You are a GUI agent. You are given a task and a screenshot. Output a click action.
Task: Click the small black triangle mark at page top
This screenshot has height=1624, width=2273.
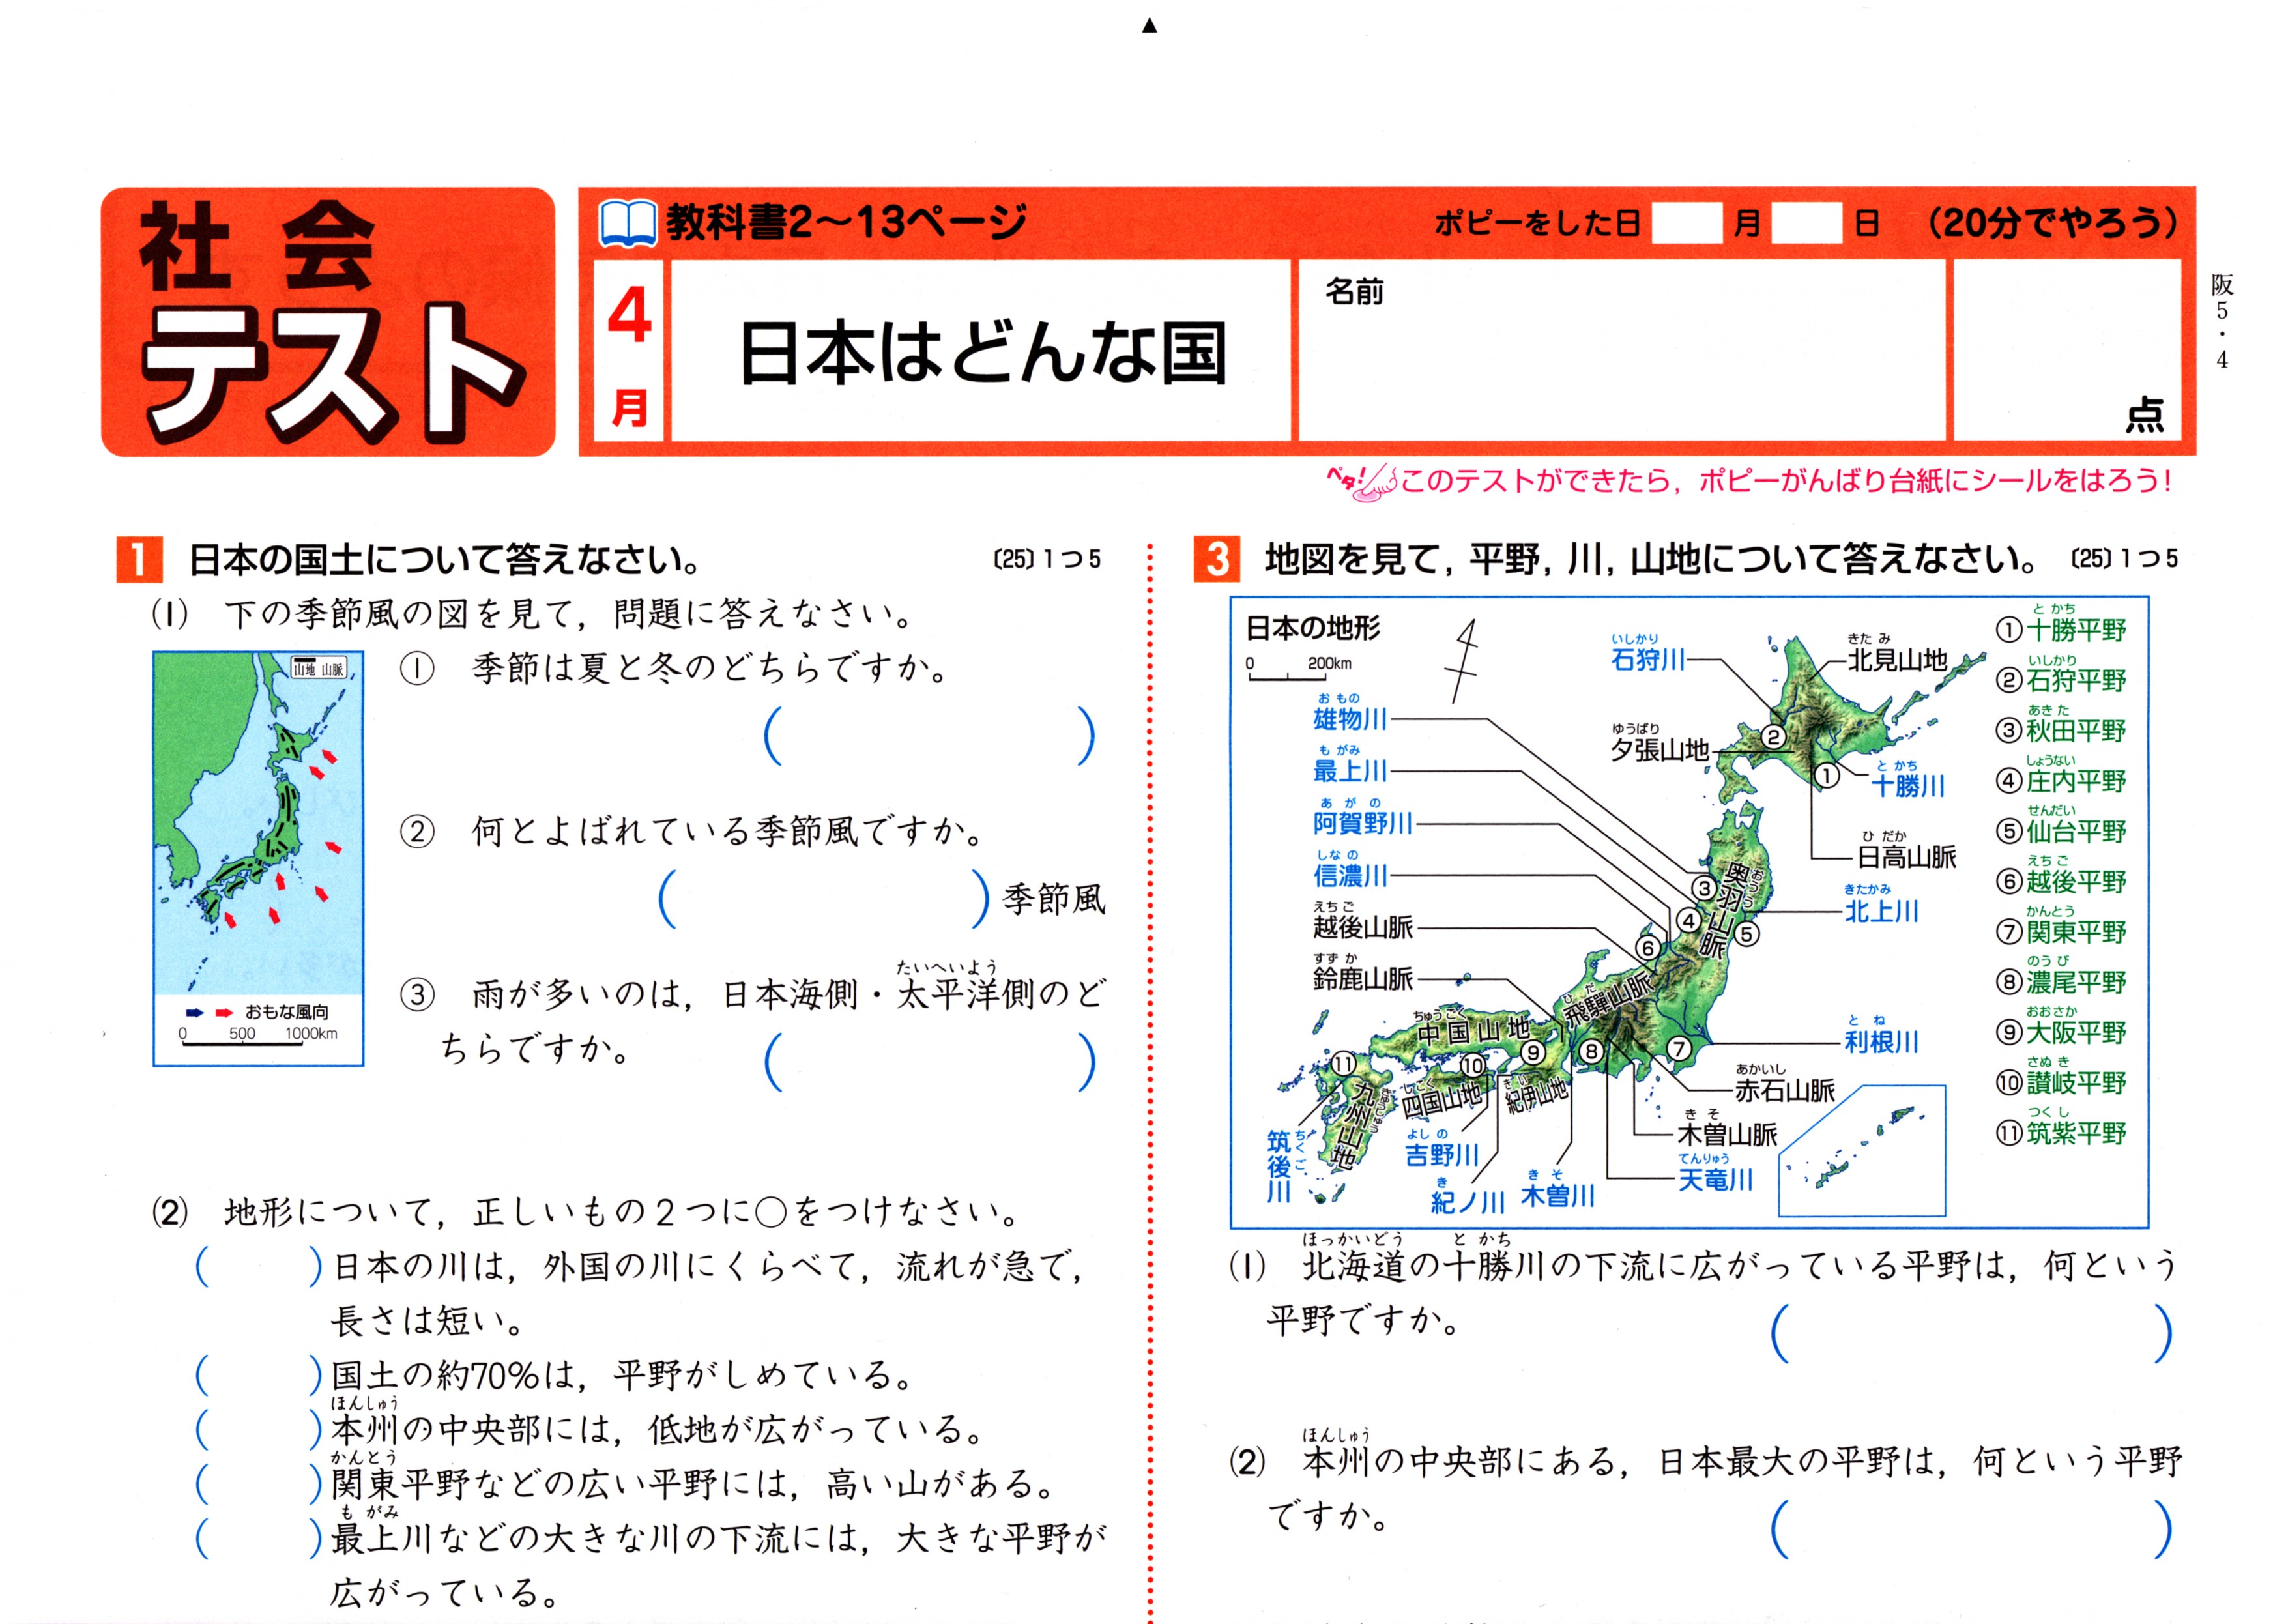click(1150, 26)
